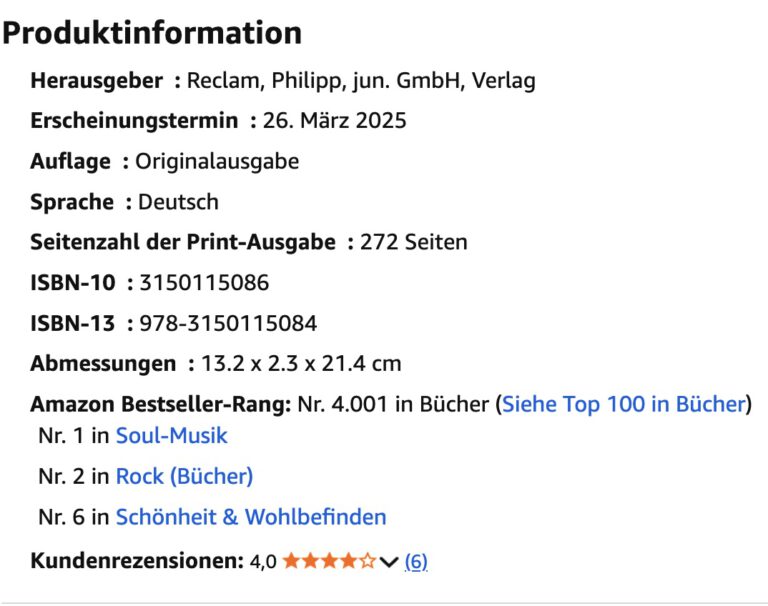Click the Amazon Bestseller-Rang label
Viewport: 768px width, 606px height.
coord(160,404)
